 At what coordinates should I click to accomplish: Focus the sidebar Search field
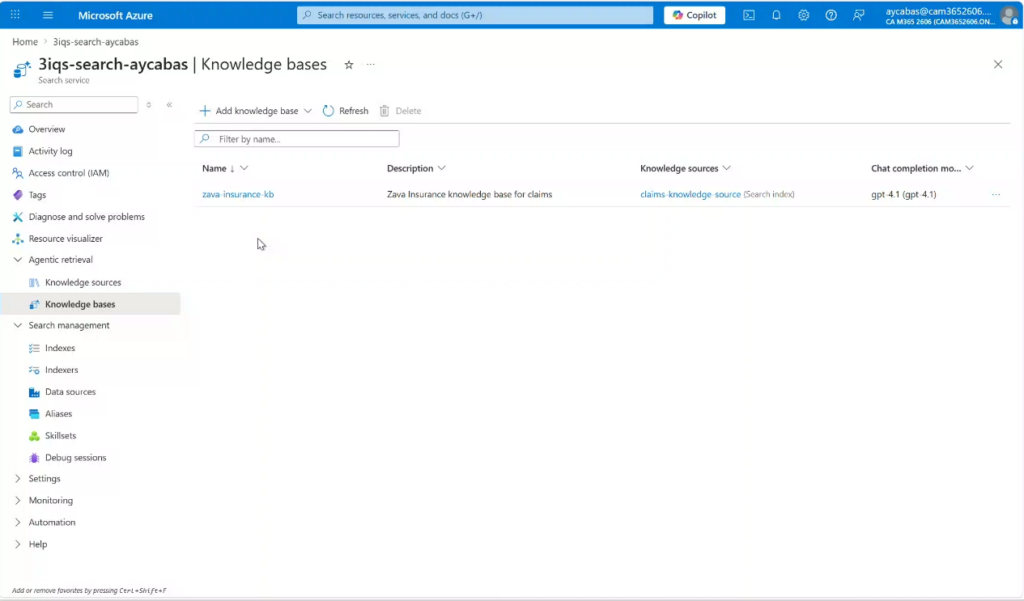(74, 105)
